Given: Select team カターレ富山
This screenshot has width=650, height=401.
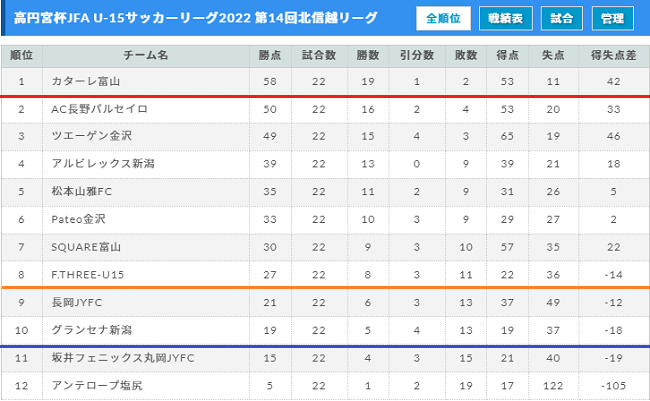Looking at the screenshot, I should pyautogui.click(x=86, y=81).
